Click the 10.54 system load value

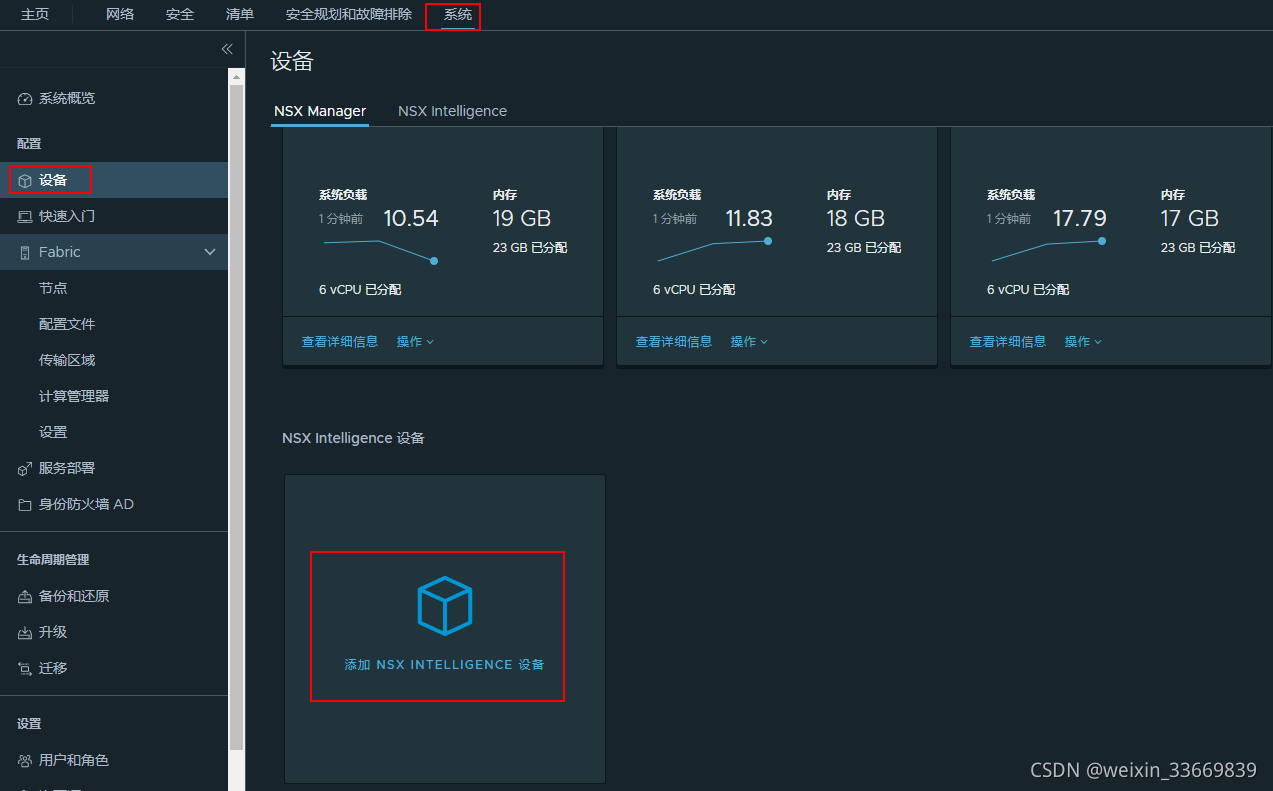(411, 218)
